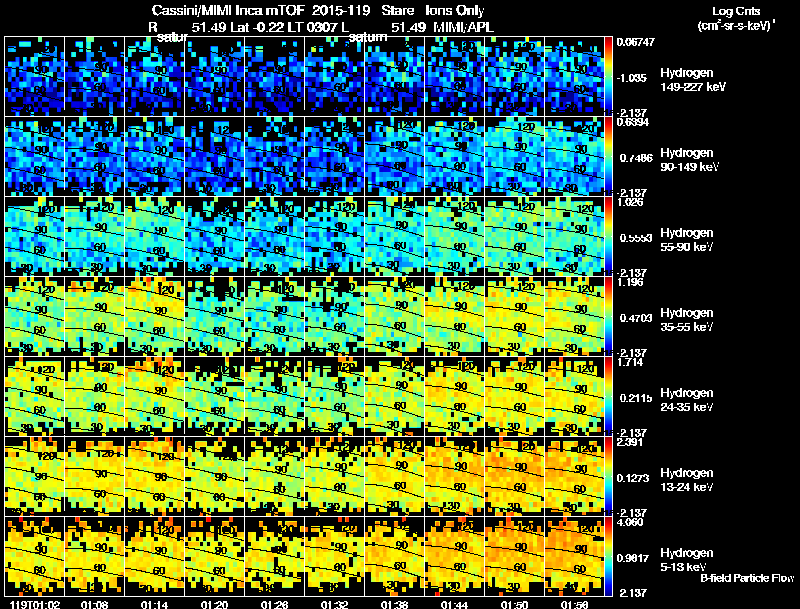Select the 'Hydrogen 90-149 keV' row label
This screenshot has width=800, height=609.
(x=690, y=160)
